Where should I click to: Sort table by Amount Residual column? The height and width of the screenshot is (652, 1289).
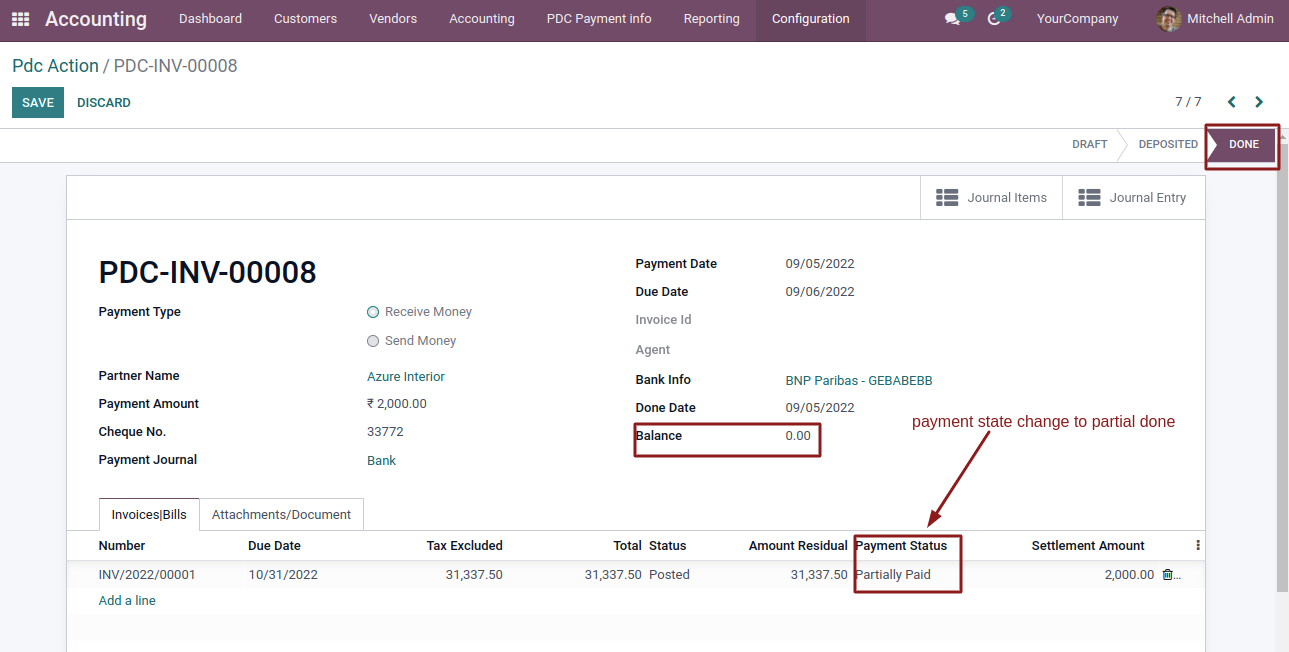(x=798, y=546)
